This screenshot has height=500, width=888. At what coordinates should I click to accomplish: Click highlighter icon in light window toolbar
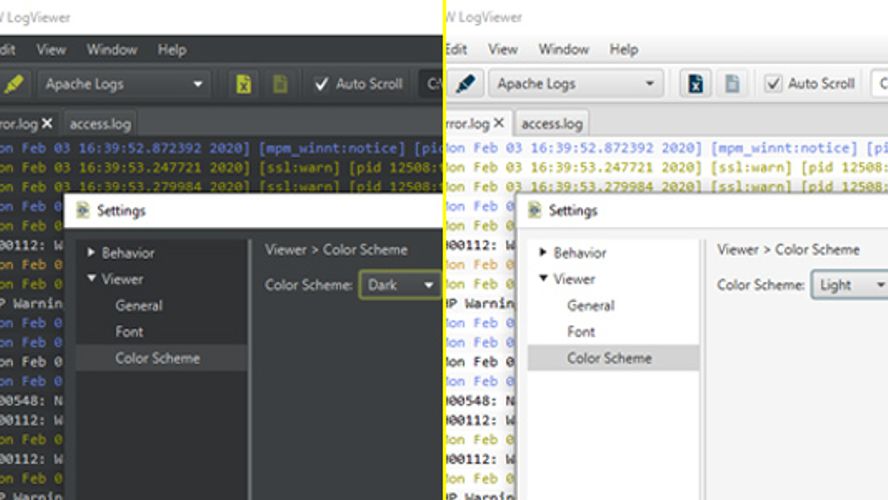(x=465, y=84)
